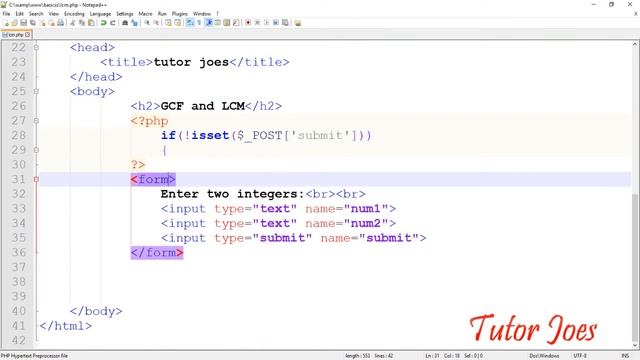Click the vertical scrollbar up arrow
This screenshot has width=640, height=360.
636,44
